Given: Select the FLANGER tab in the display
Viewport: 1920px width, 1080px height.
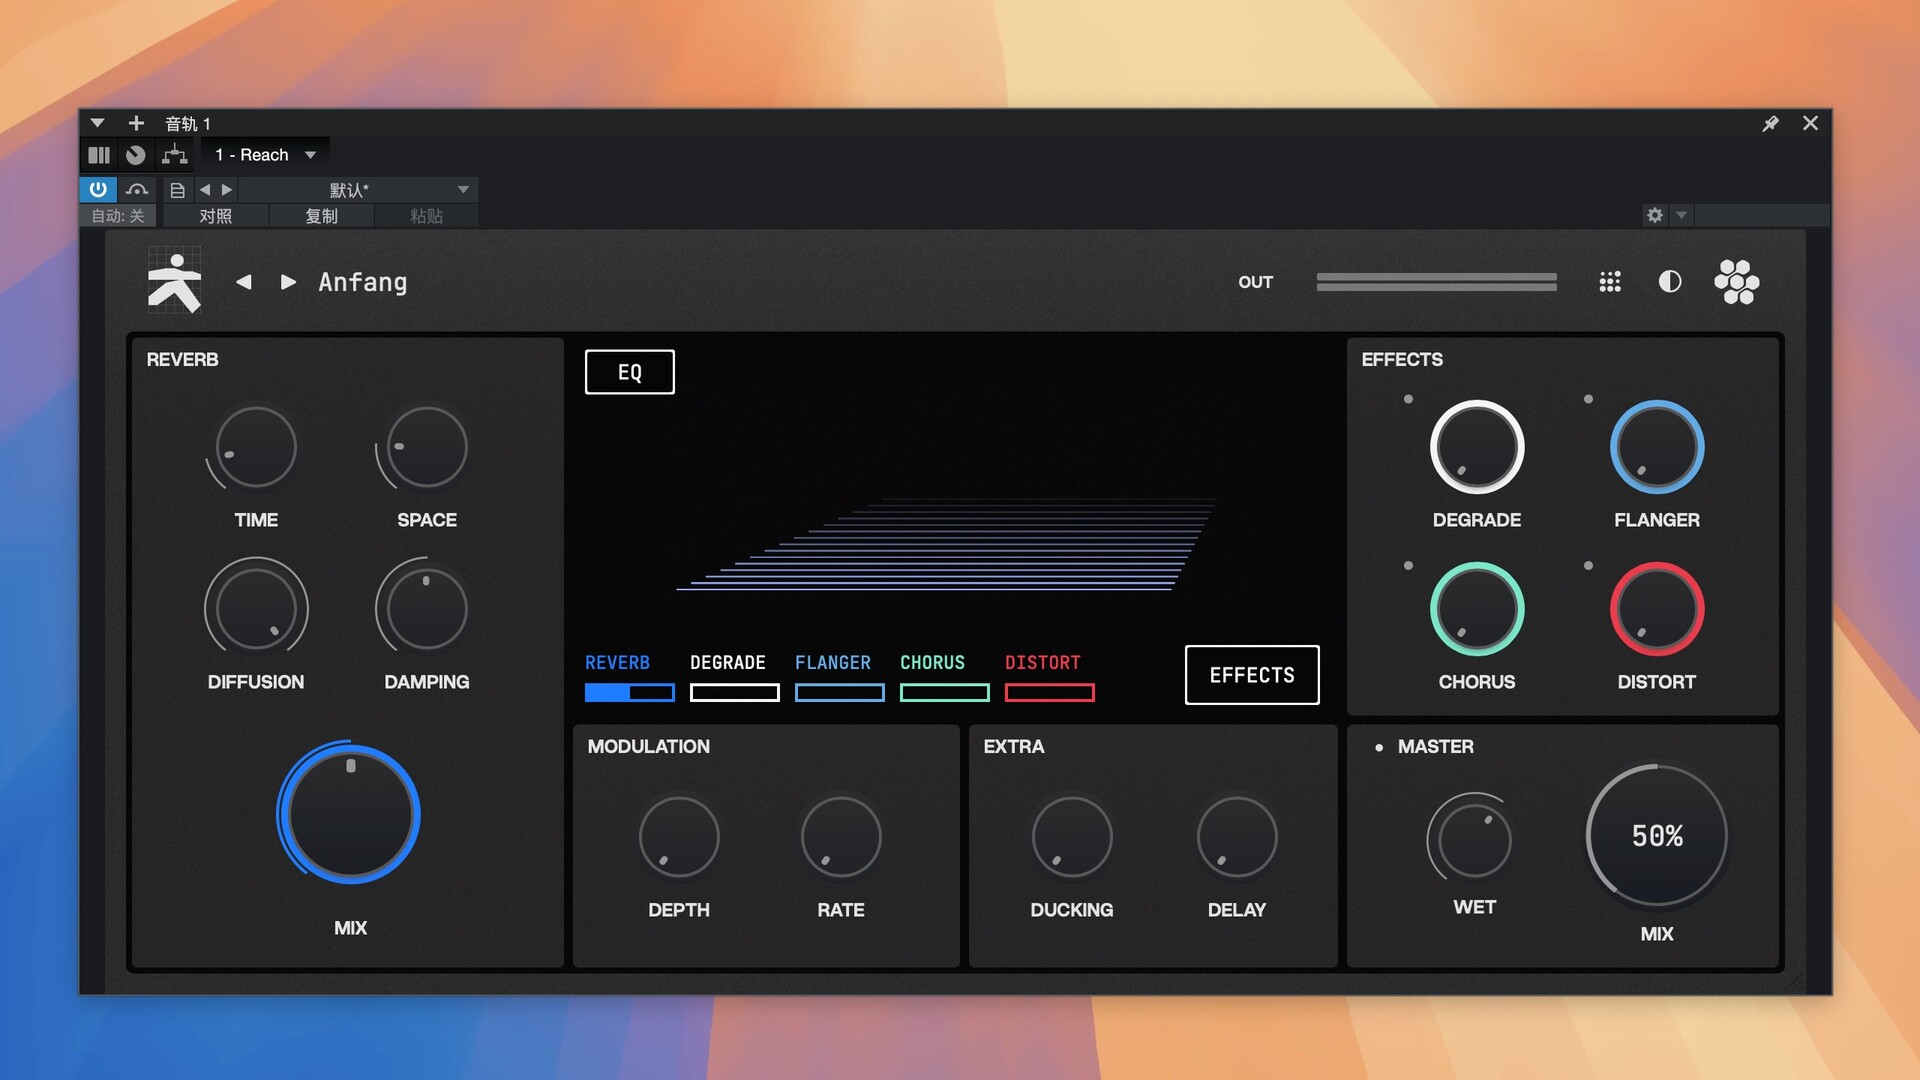Looking at the screenshot, I should click(839, 677).
